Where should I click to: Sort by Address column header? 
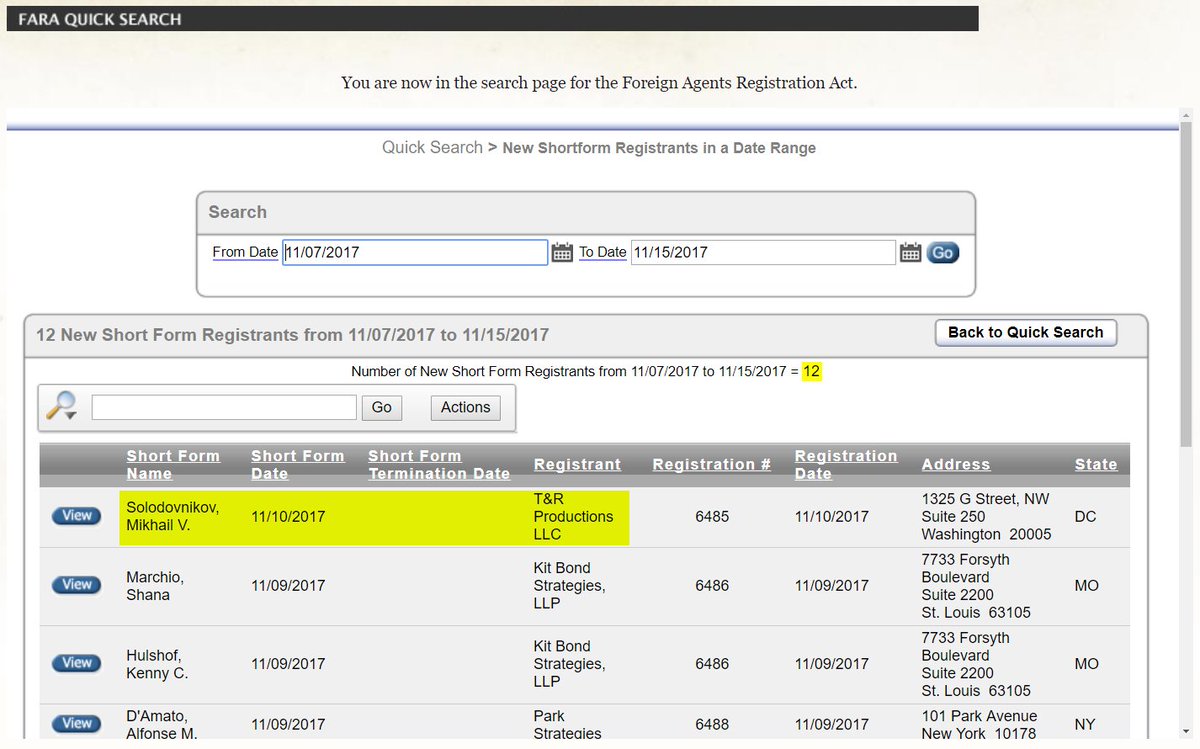pos(956,464)
